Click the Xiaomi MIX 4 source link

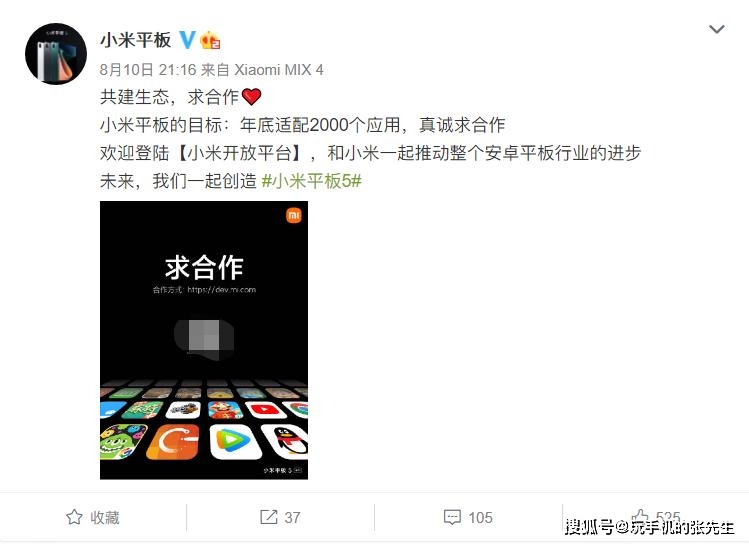click(x=278, y=70)
